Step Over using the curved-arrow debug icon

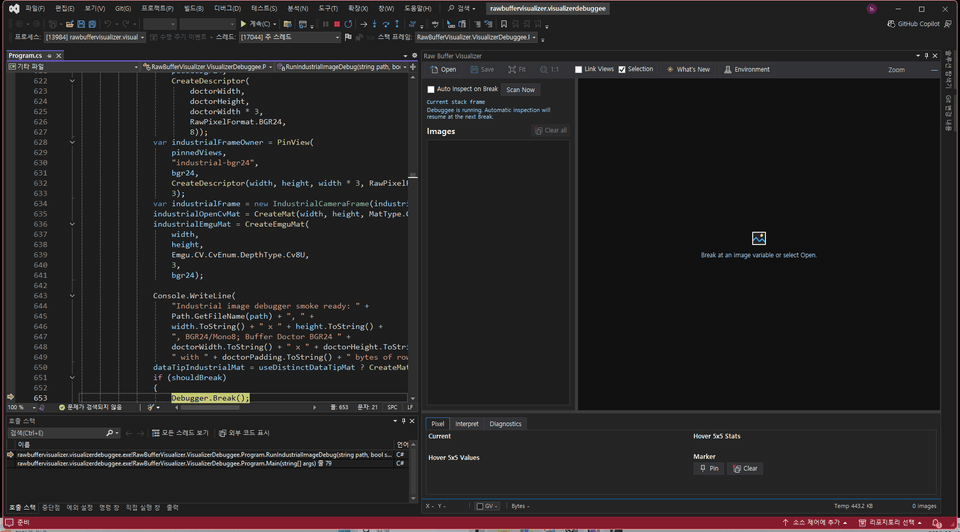tap(386, 24)
